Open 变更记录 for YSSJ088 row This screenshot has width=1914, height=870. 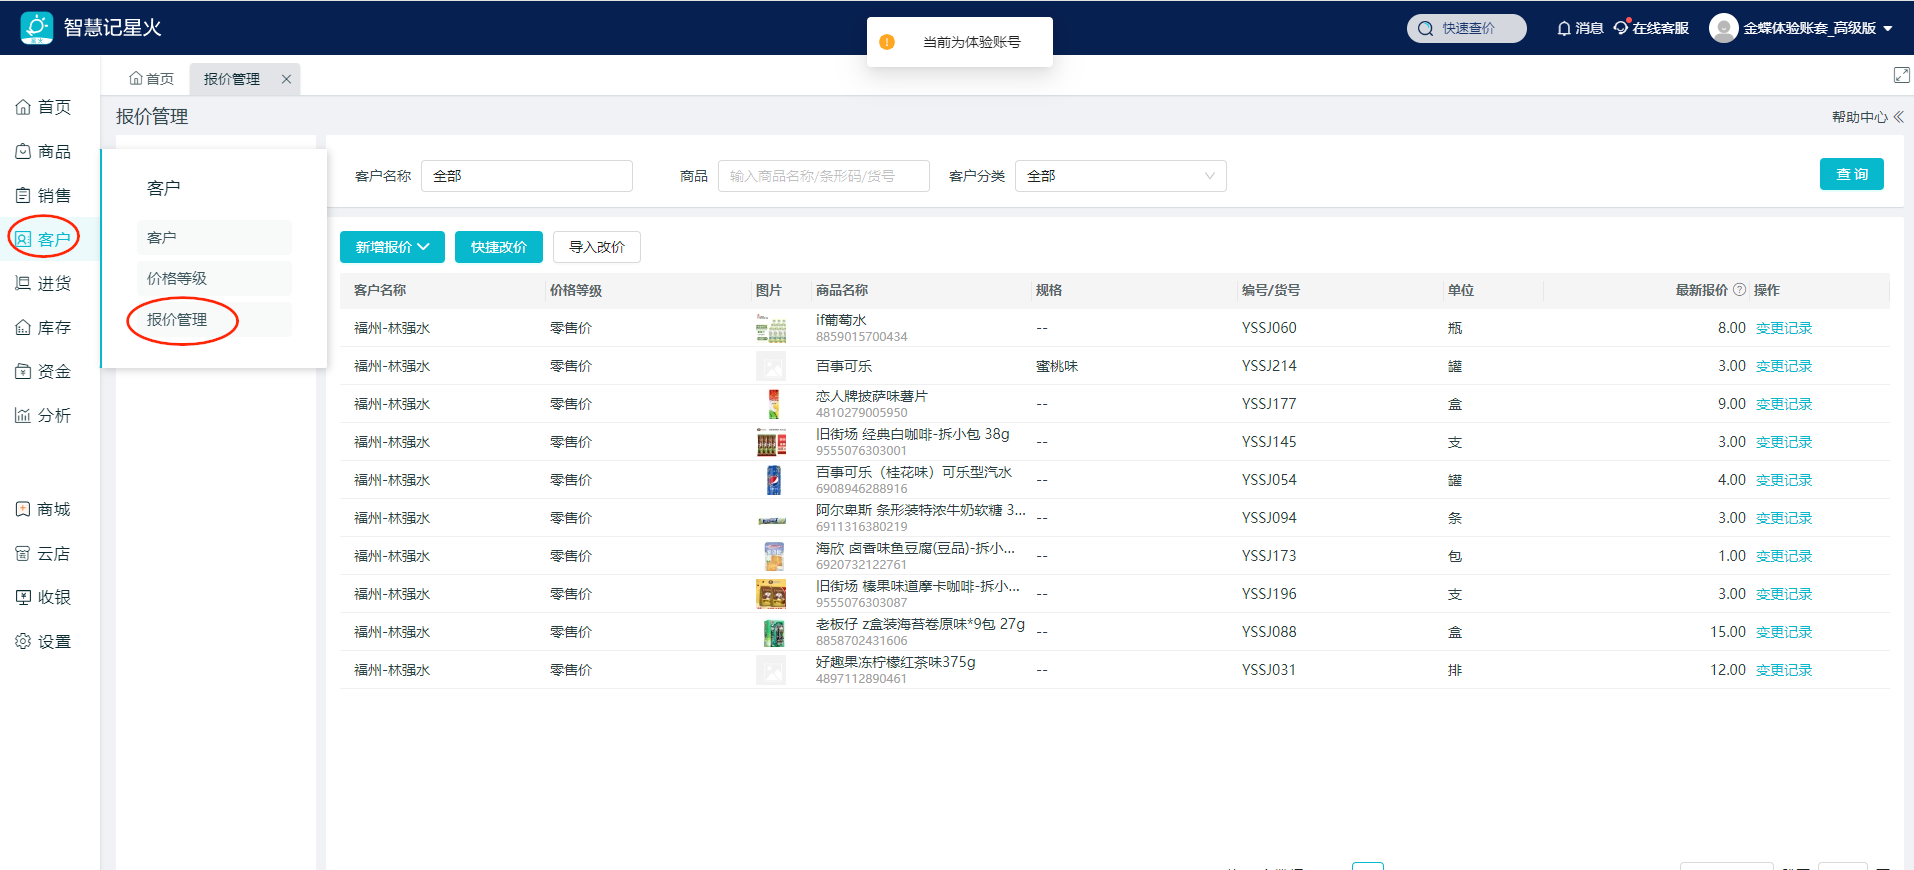pyautogui.click(x=1784, y=632)
